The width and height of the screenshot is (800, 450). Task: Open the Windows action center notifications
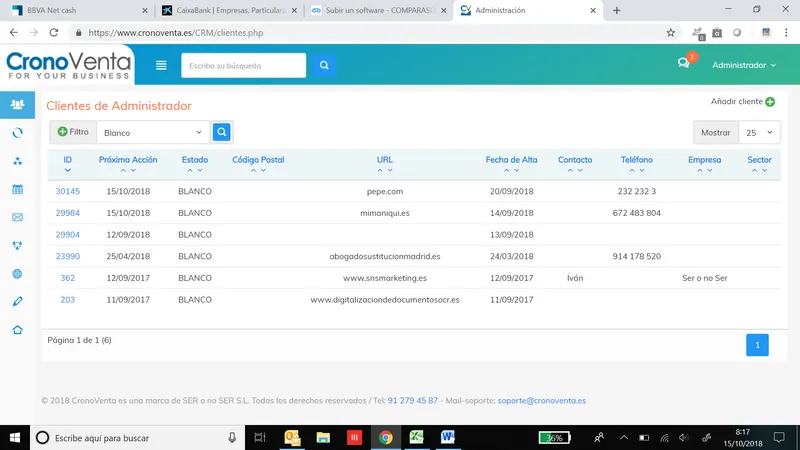[779, 437]
